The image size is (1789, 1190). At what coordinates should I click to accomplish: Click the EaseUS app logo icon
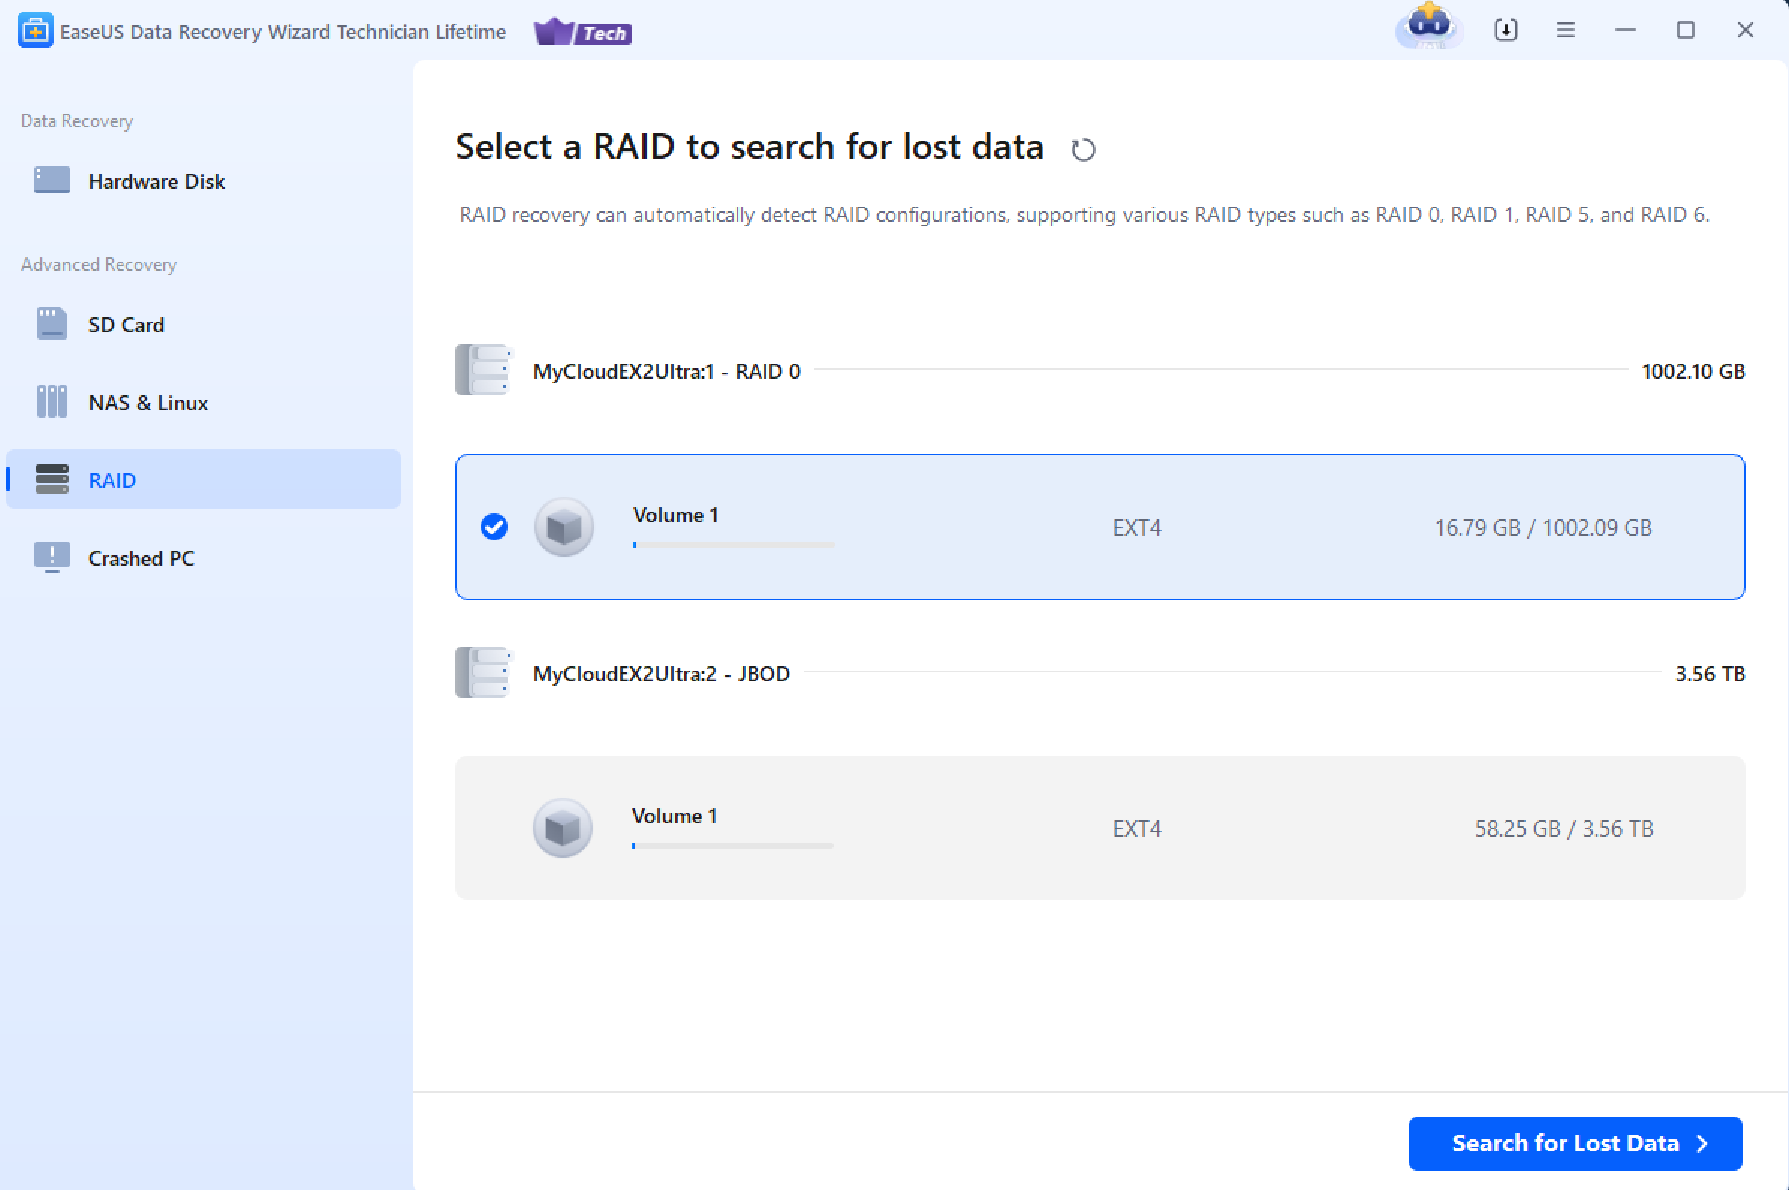point(35,31)
